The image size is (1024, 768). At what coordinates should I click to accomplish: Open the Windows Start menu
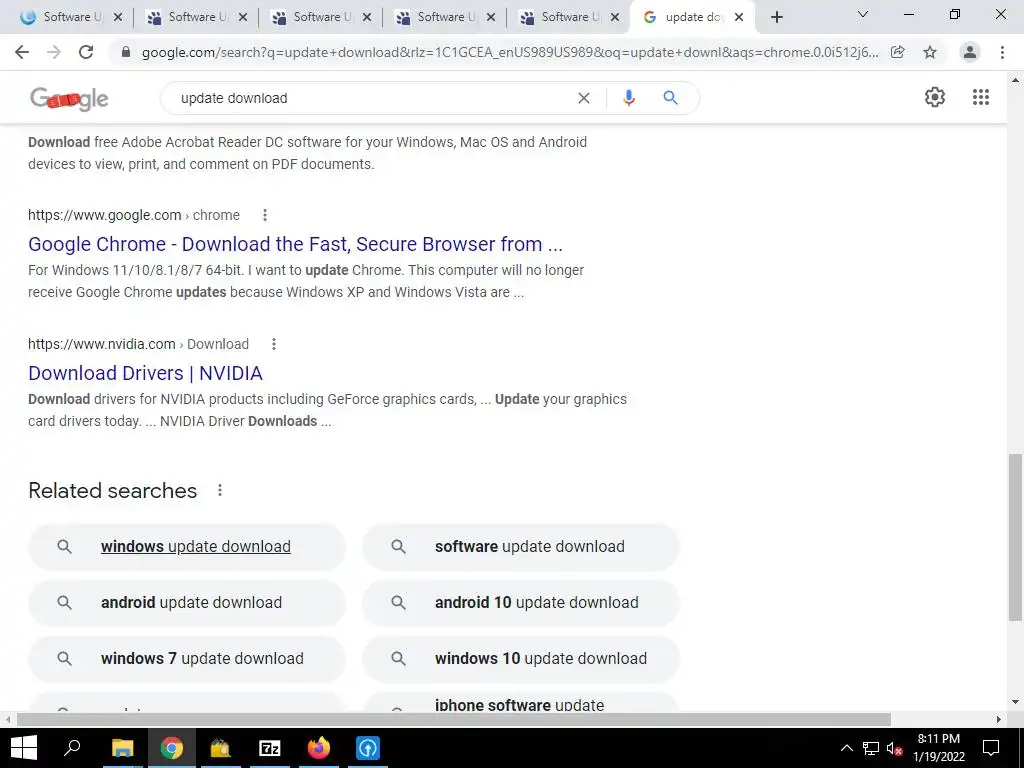(24, 748)
